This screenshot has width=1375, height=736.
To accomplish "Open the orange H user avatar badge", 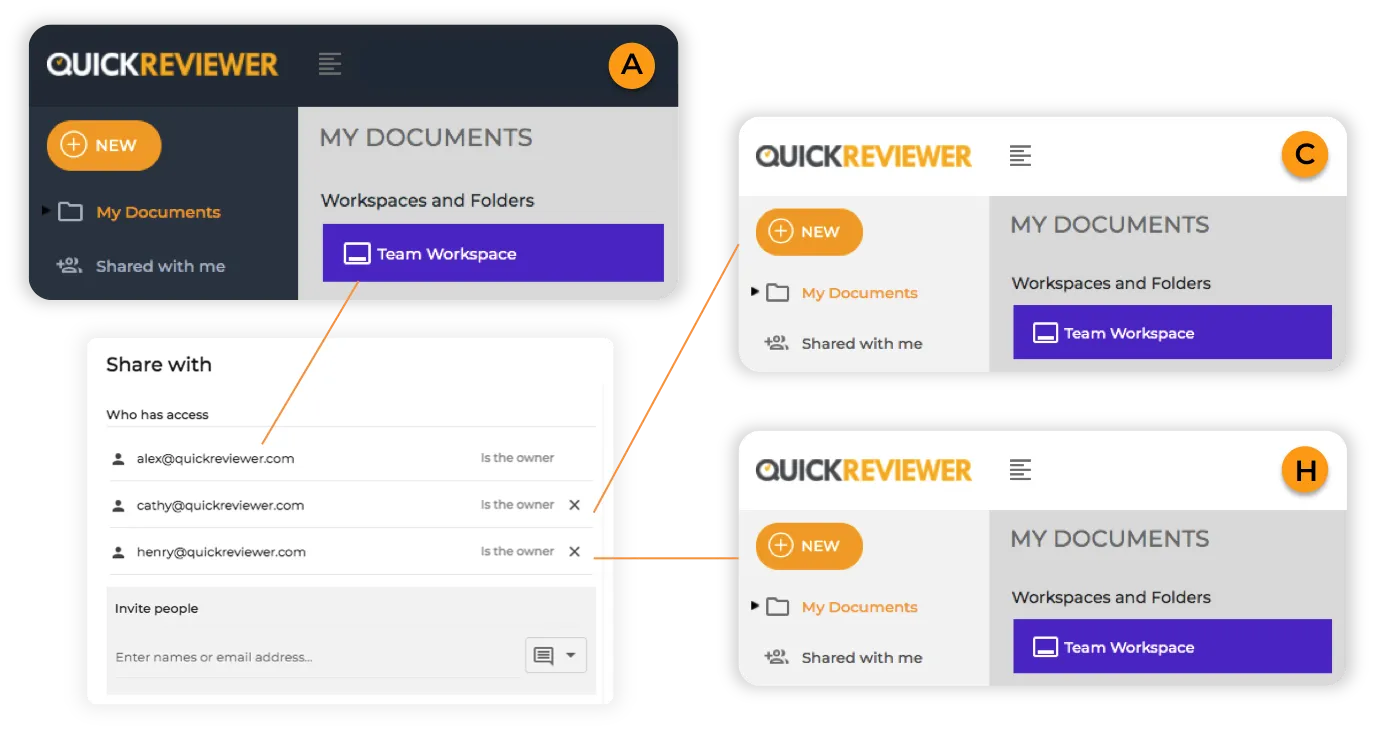I will tap(1304, 470).
